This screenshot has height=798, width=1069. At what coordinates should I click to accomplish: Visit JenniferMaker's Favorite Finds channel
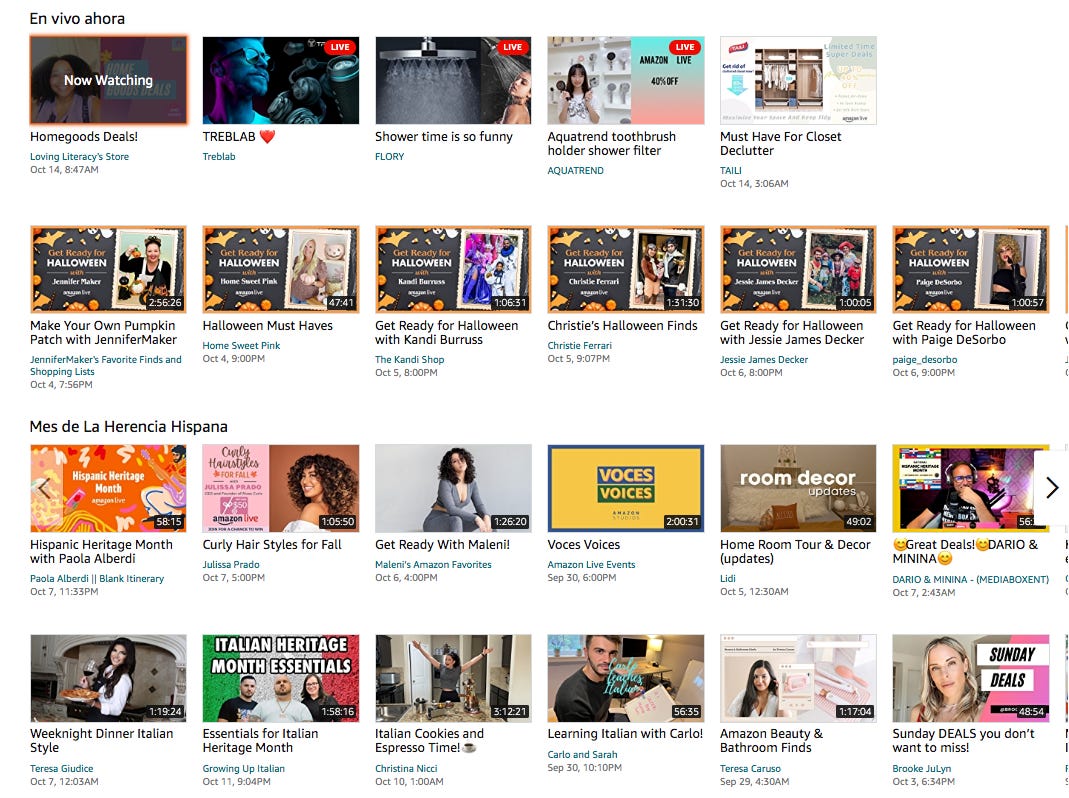(106, 366)
